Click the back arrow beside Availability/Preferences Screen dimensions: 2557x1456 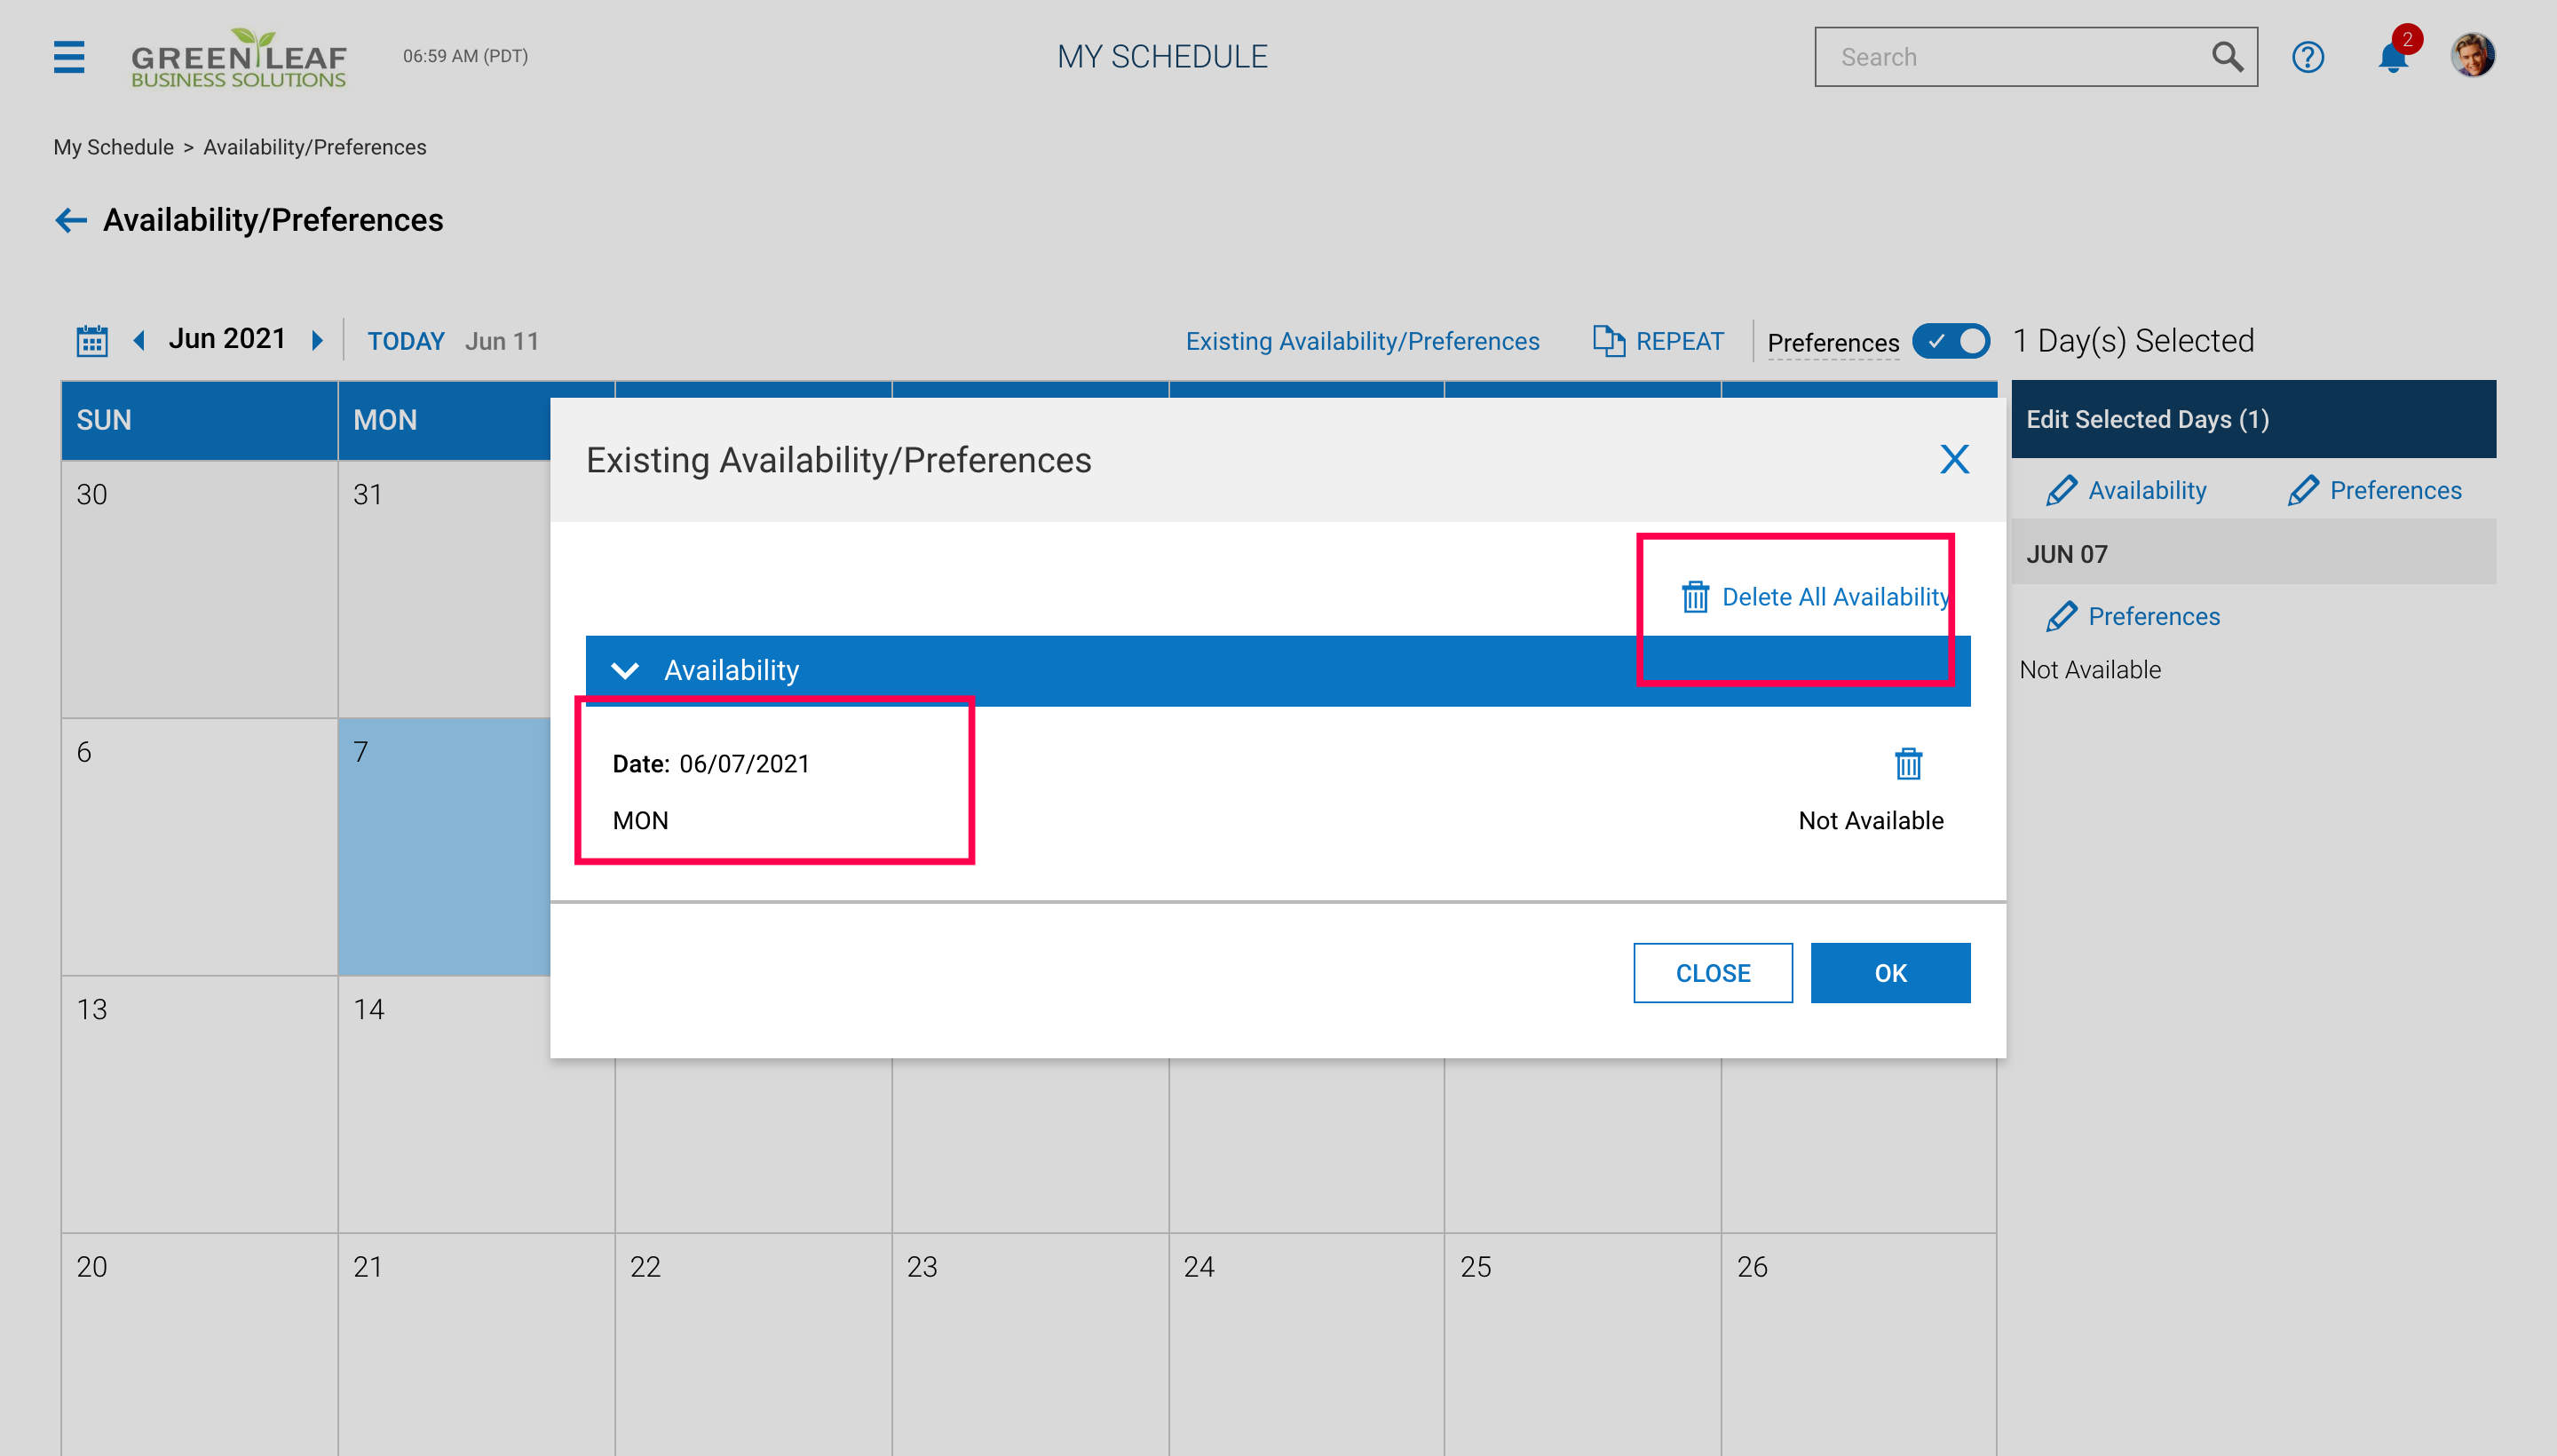71,220
